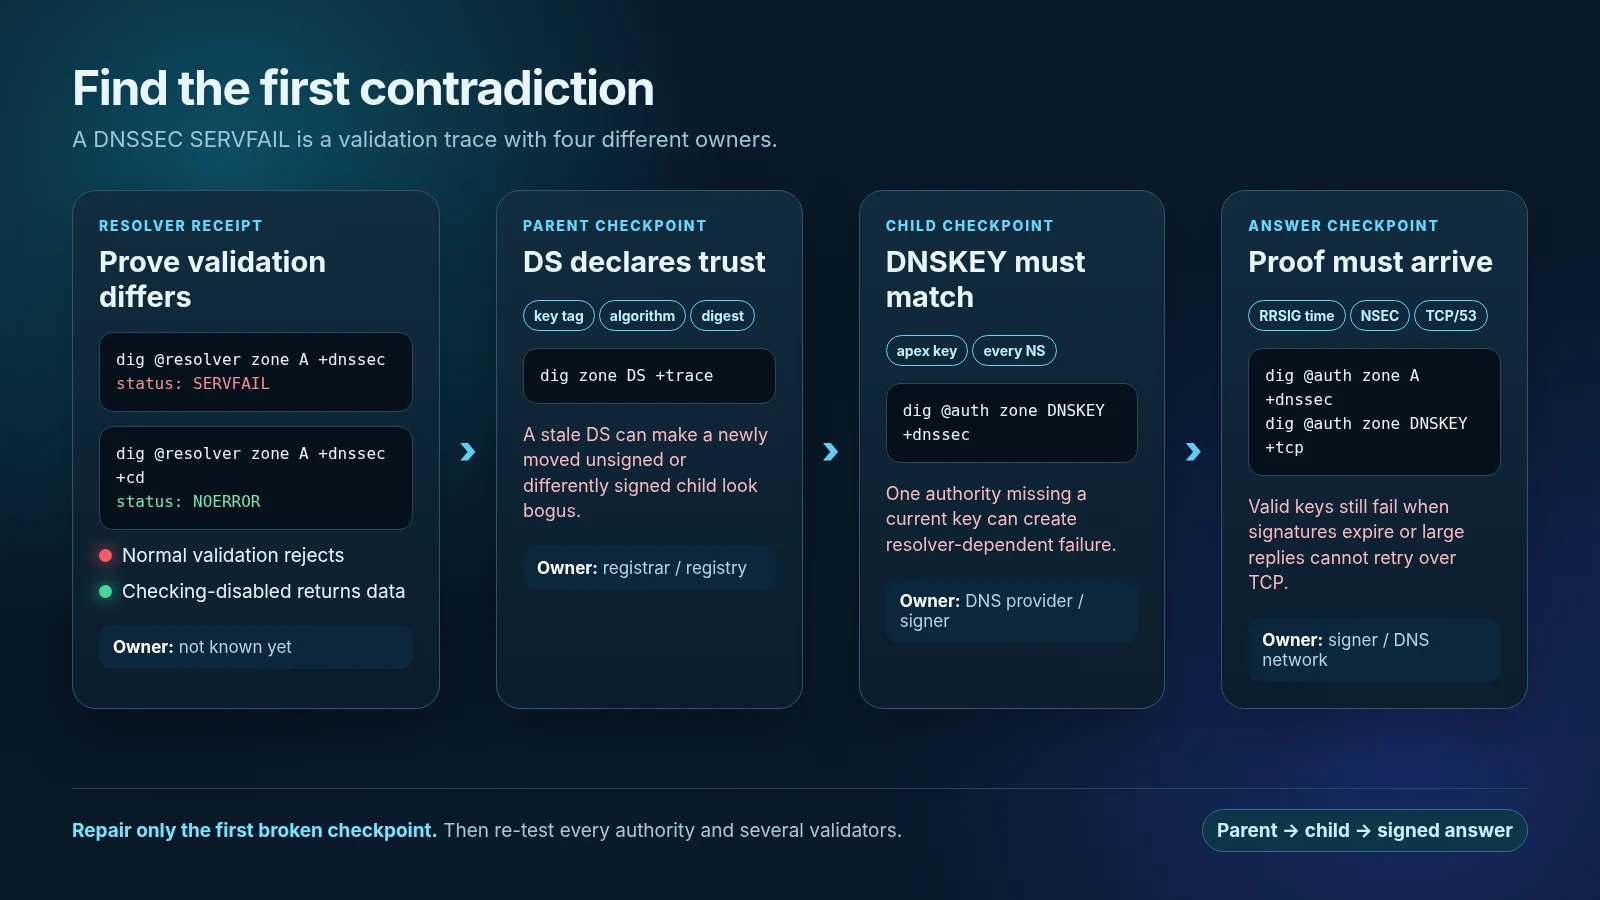1600x900 pixels.
Task: Choose the apex key tag
Action: coord(926,351)
